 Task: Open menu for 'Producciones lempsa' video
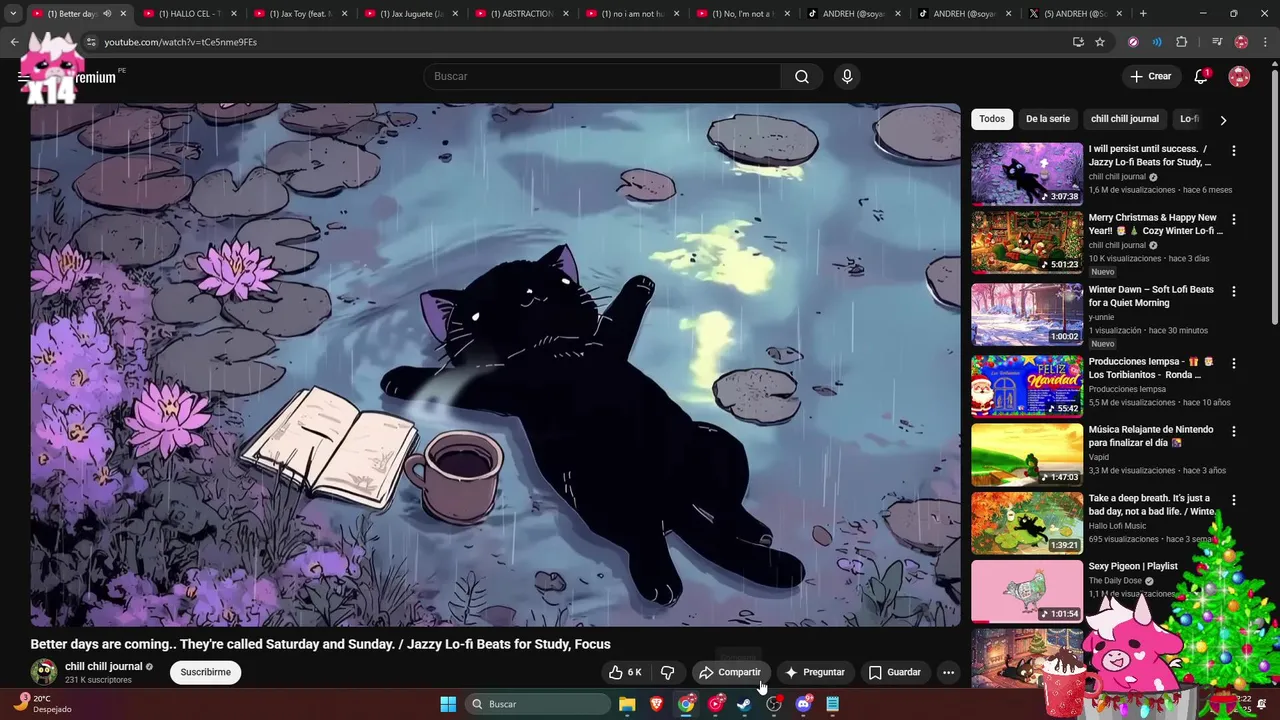pos(1233,363)
